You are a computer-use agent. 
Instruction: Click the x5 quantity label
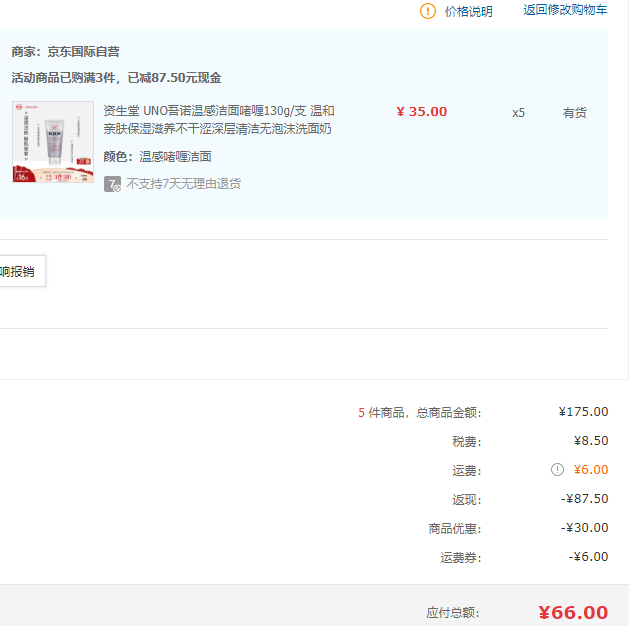click(x=518, y=113)
